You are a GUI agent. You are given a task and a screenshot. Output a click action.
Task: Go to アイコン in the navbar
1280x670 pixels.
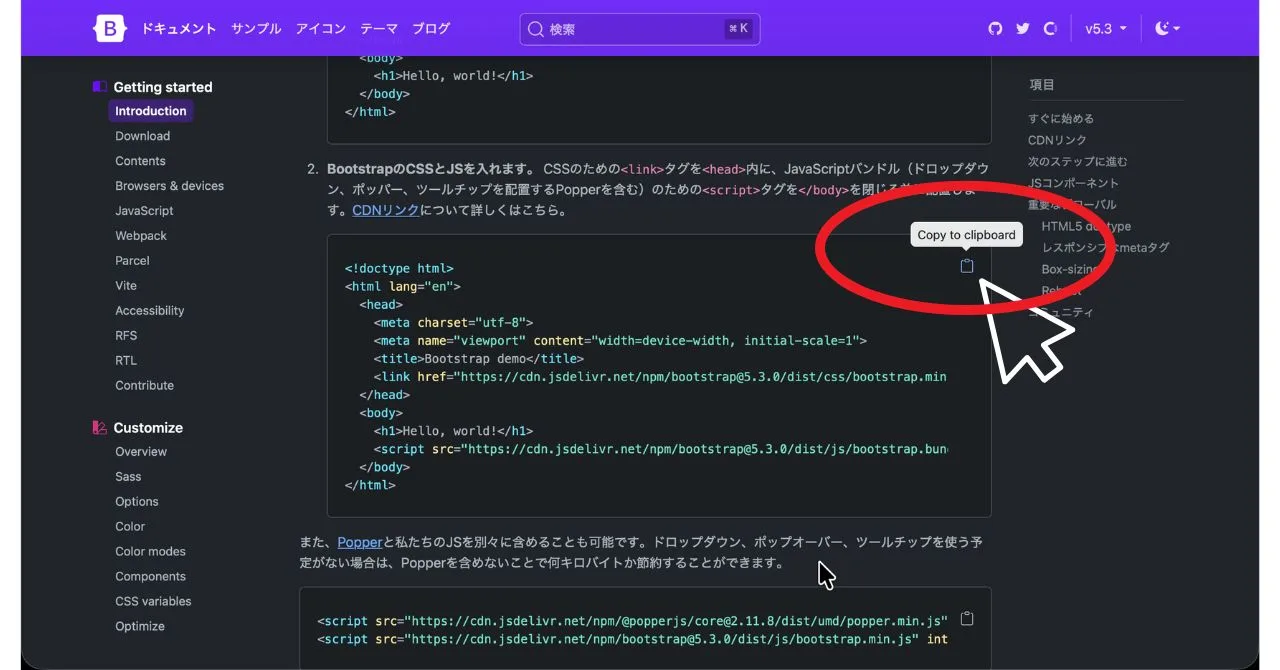pyautogui.click(x=320, y=29)
